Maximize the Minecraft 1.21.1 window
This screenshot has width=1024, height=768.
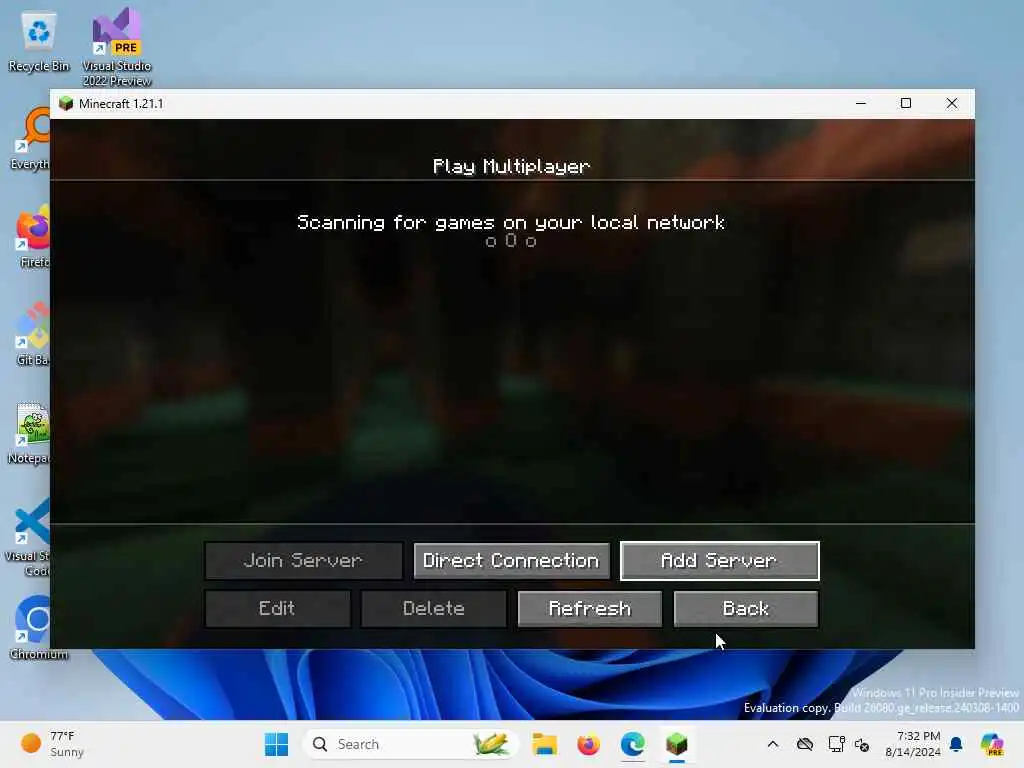pyautogui.click(x=906, y=103)
